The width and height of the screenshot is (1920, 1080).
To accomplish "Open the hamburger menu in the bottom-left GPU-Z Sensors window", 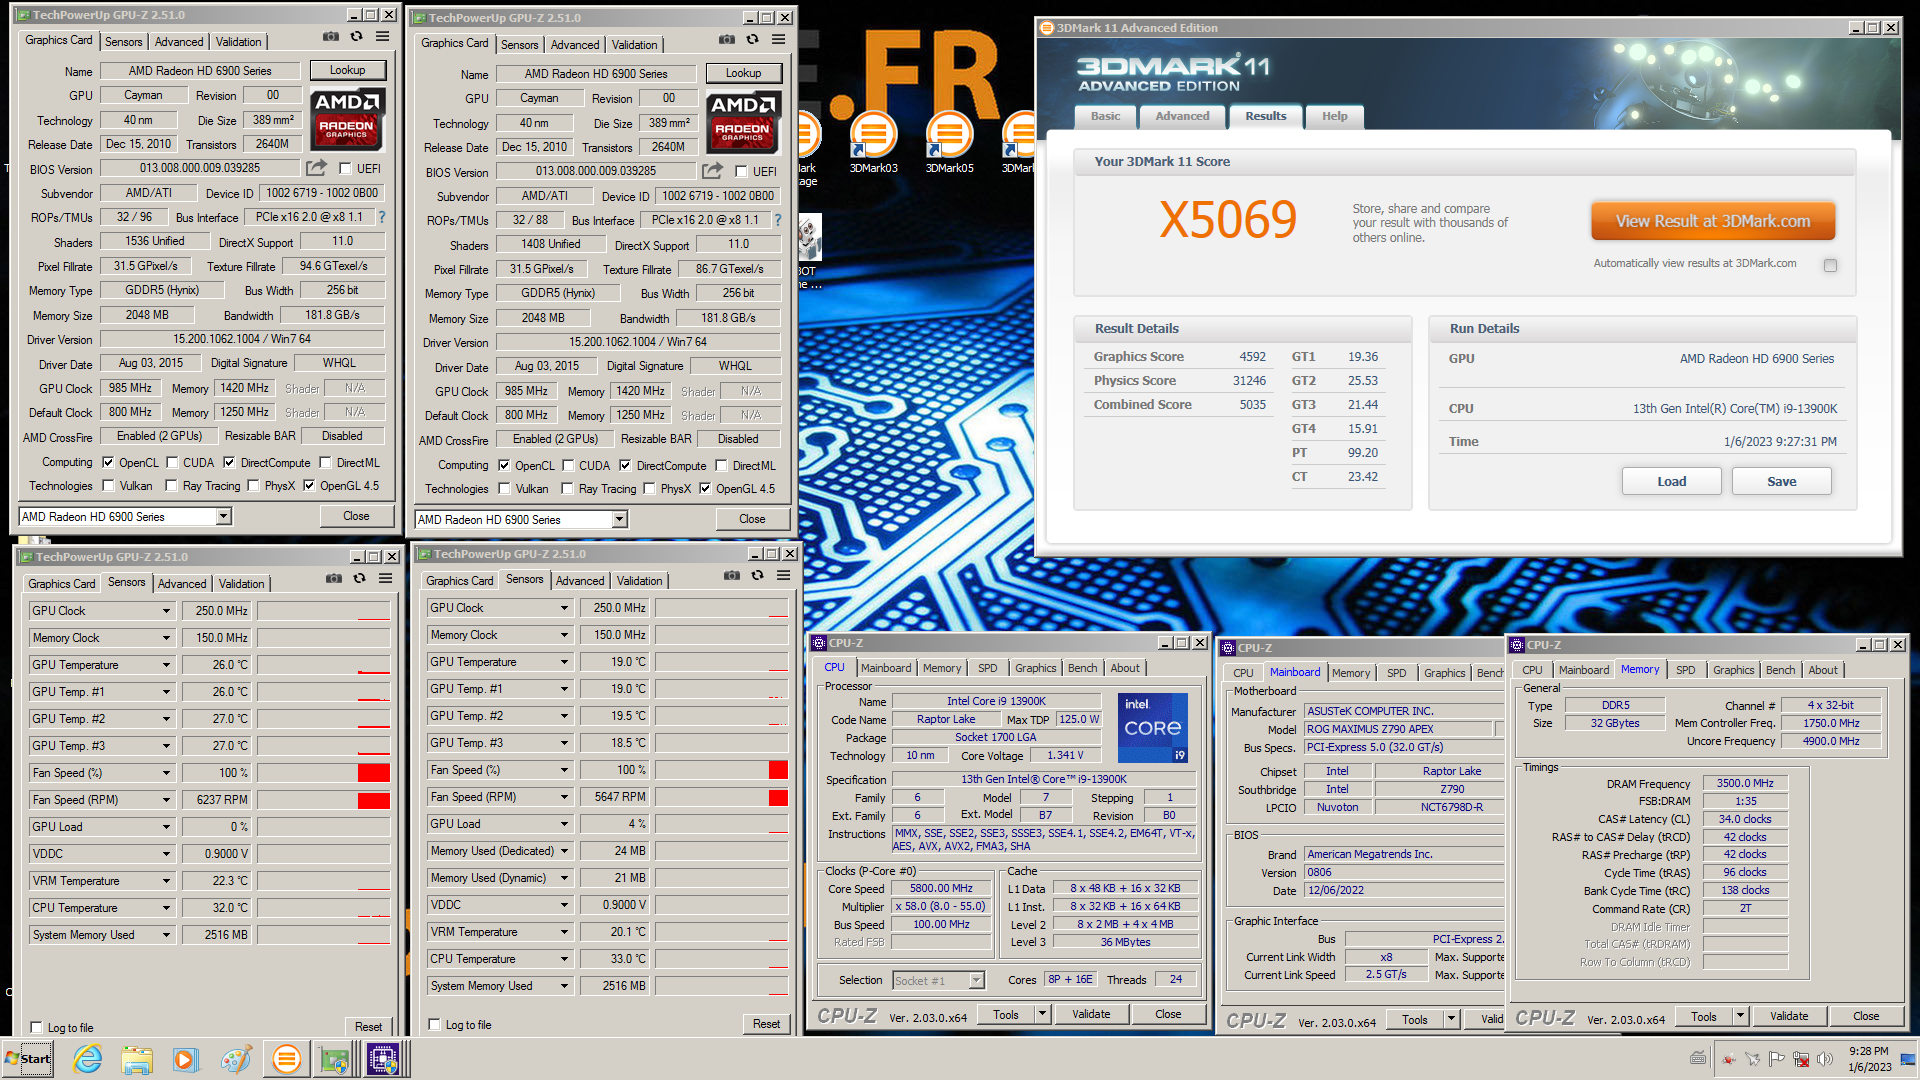I will (x=385, y=579).
